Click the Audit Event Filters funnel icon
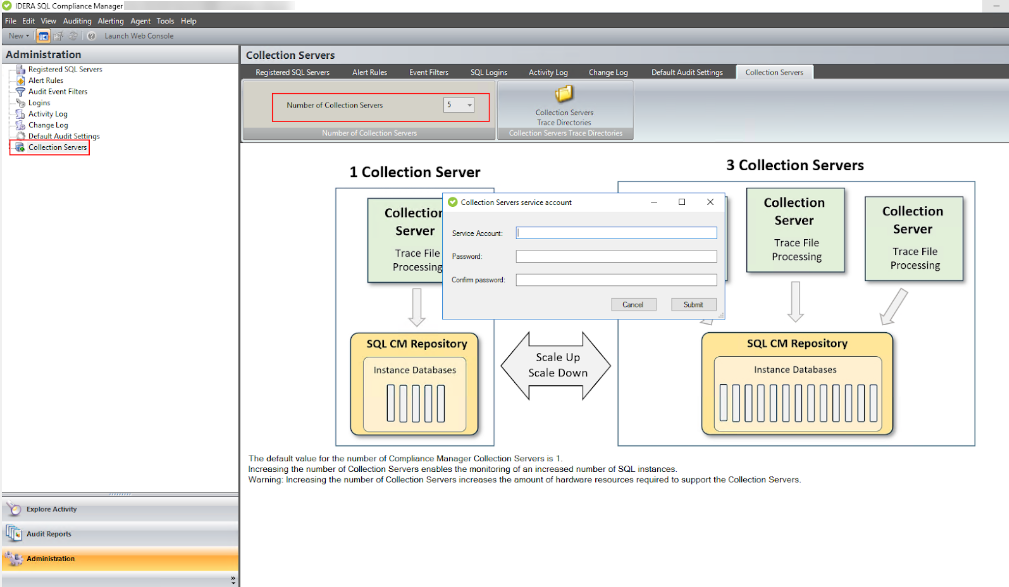 [x=21, y=91]
